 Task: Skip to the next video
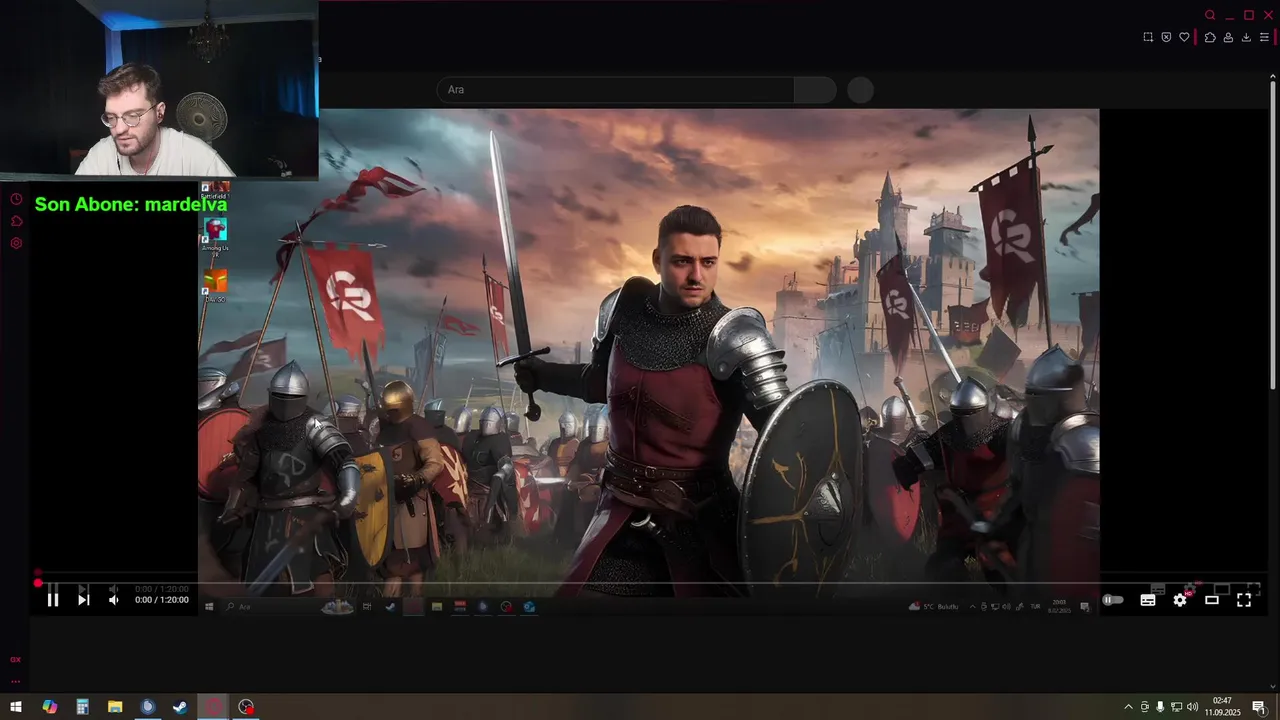pyautogui.click(x=84, y=600)
